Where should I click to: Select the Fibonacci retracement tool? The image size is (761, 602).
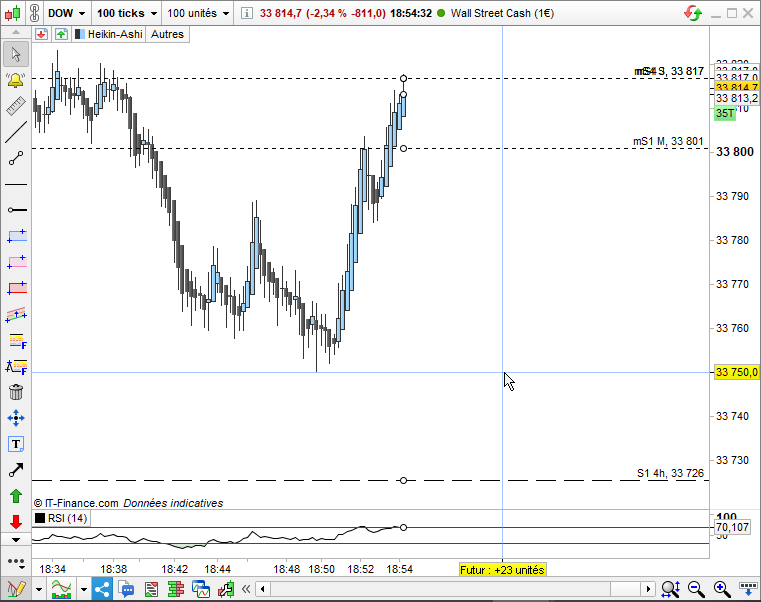coord(17,340)
